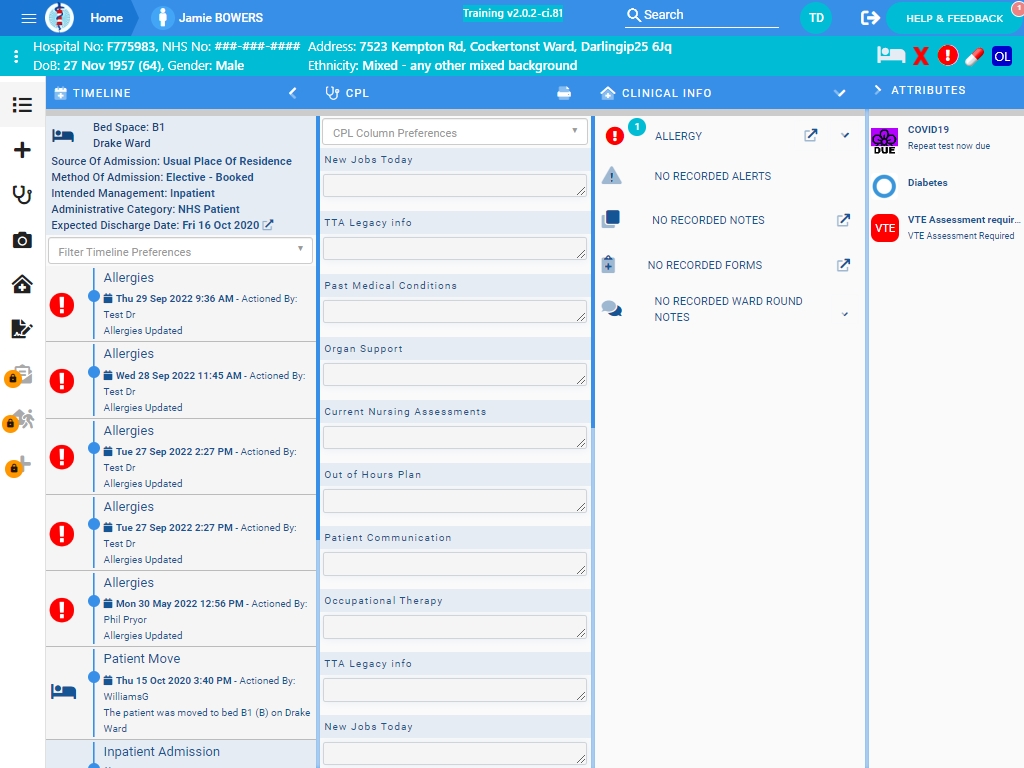Click the alerts warning triangle icon
Image resolution: width=1024 pixels, height=768 pixels.
[x=611, y=176]
